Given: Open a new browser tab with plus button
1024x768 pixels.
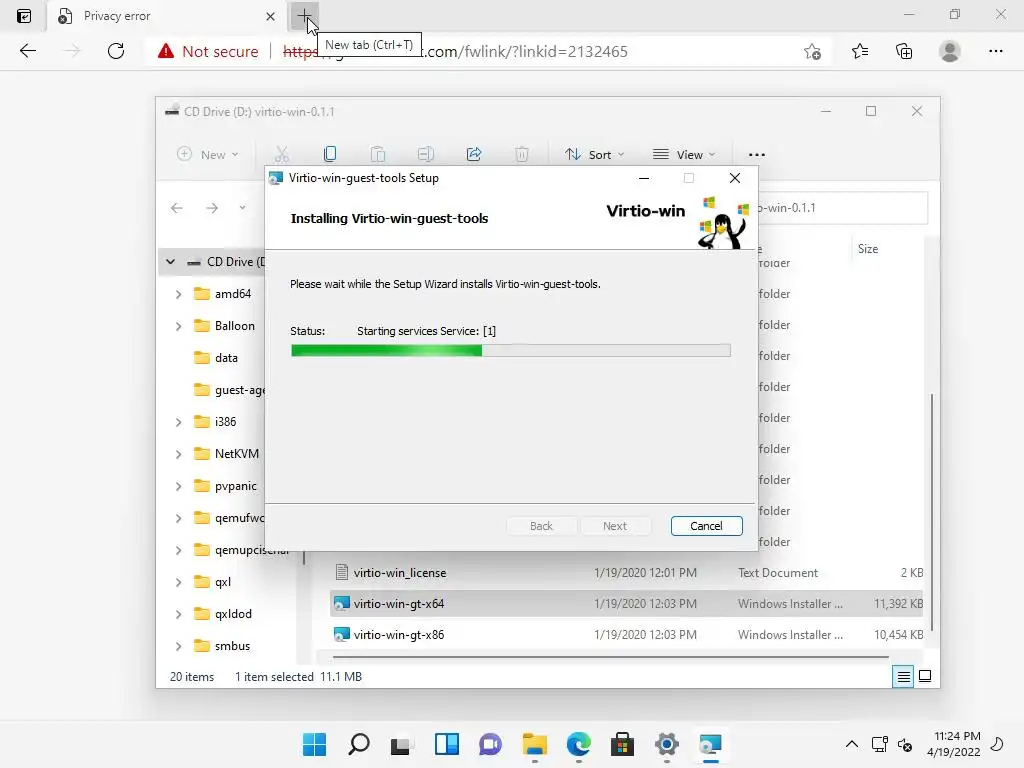Looking at the screenshot, I should pyautogui.click(x=304, y=16).
